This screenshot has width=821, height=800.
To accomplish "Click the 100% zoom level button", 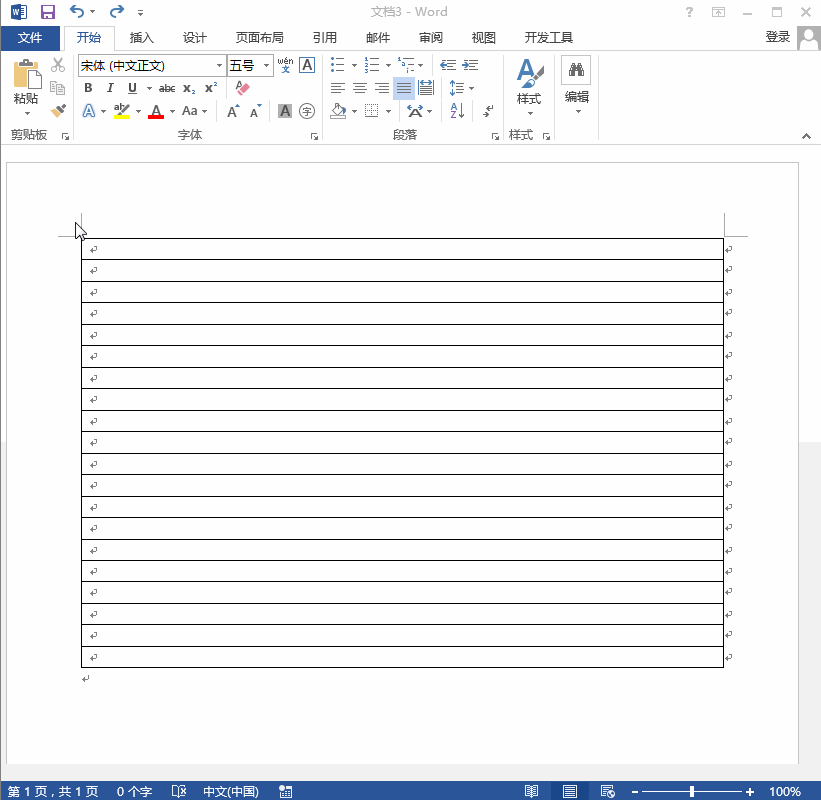I will coord(784,791).
